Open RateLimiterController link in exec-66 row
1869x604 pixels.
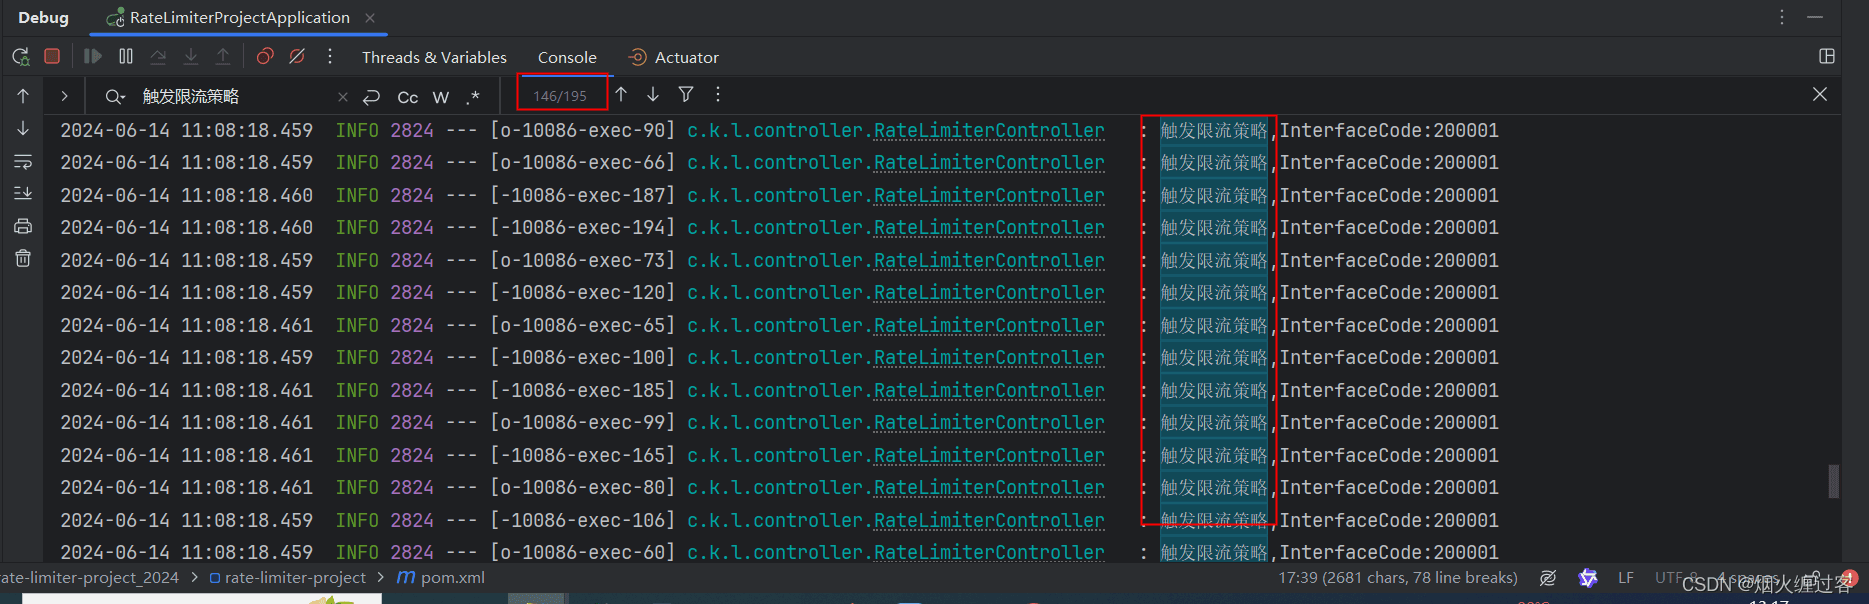point(989,163)
